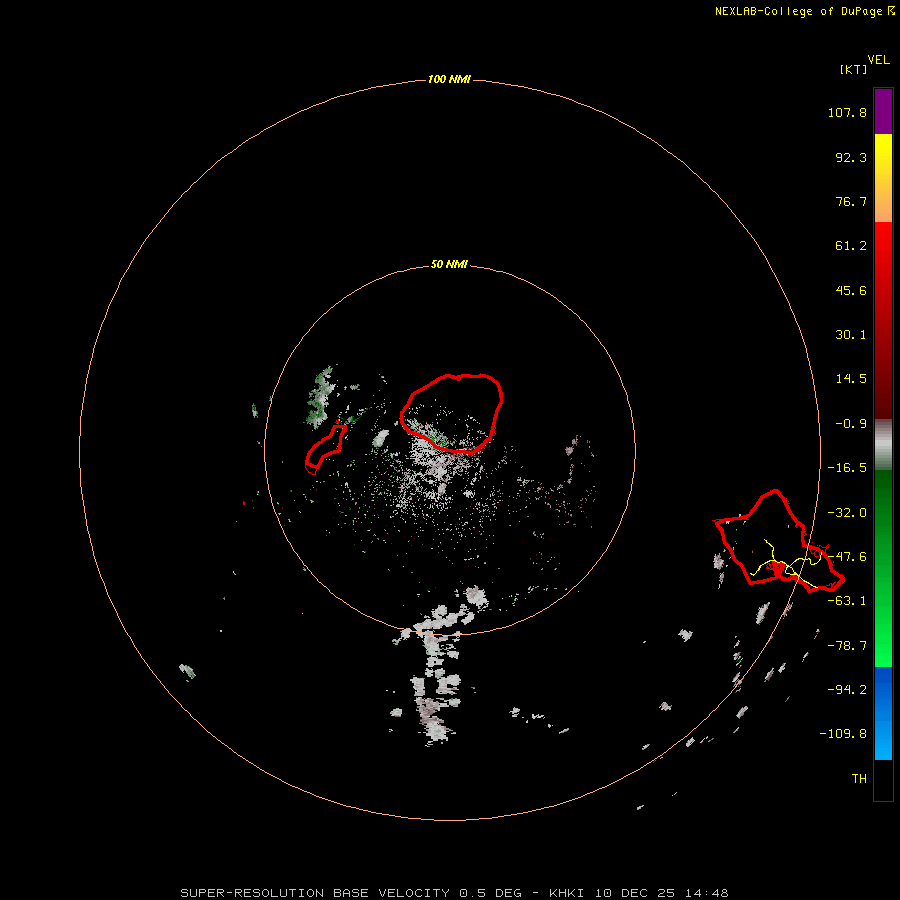Click the Super-Resolution Base Velocity caption at bottom

coord(454,893)
